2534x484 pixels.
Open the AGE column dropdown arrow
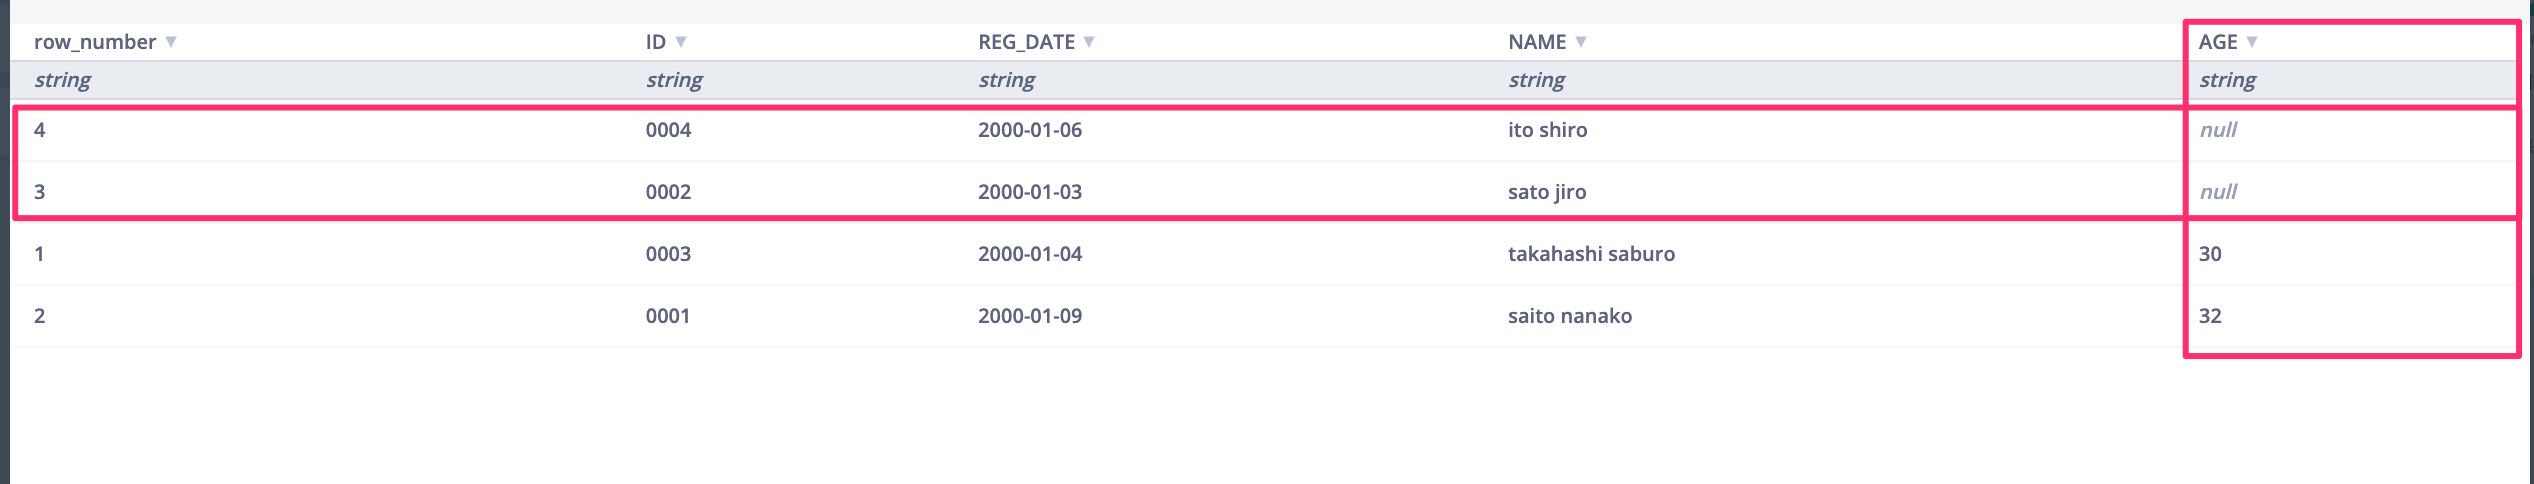click(x=2252, y=42)
